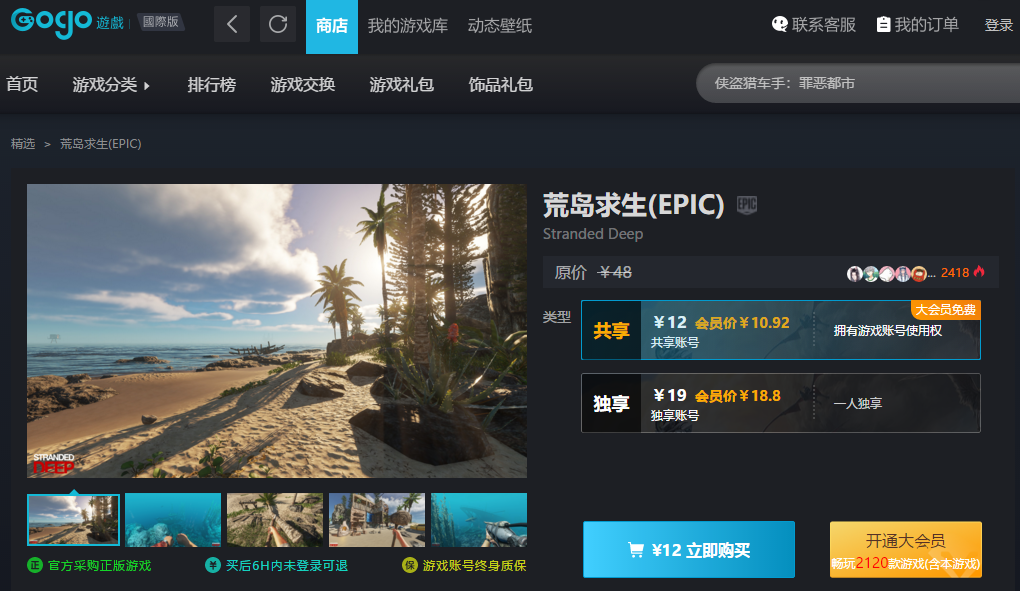Go to 首页 in the navigation bar
The width and height of the screenshot is (1020, 591).
(x=22, y=85)
